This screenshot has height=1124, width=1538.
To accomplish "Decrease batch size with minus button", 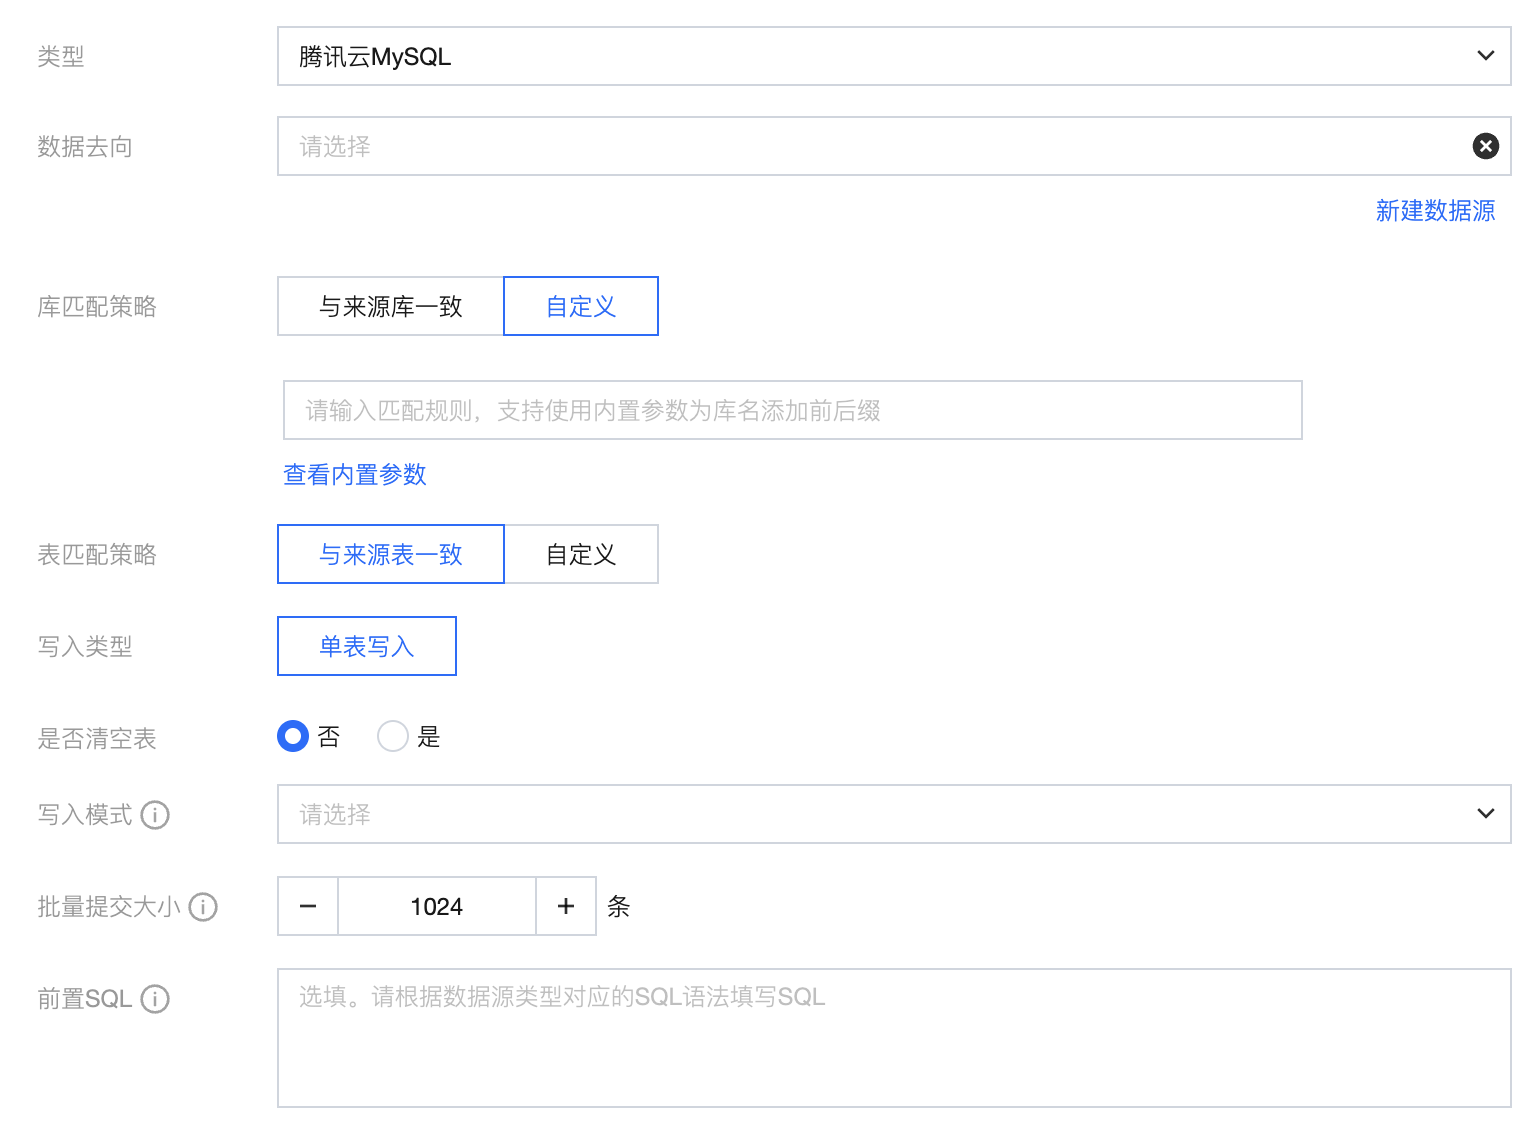I will (x=308, y=907).
